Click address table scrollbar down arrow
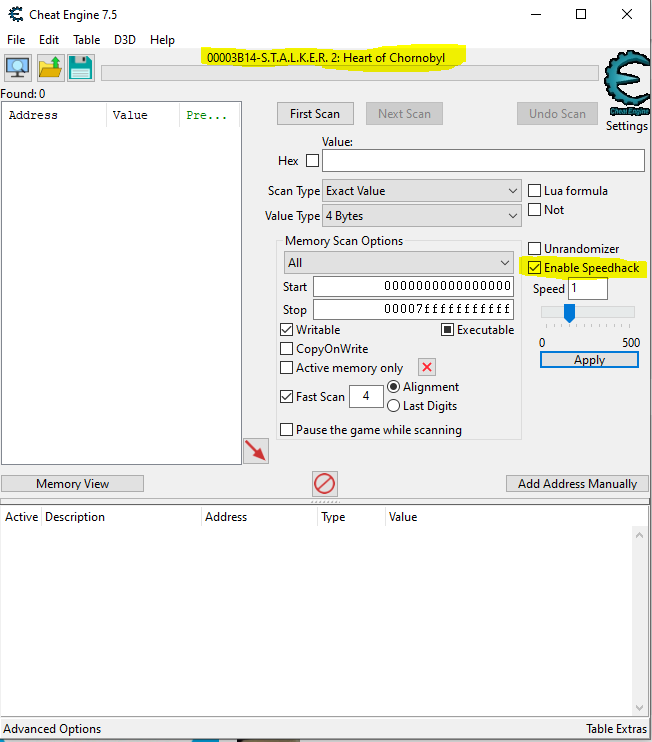The width and height of the screenshot is (652, 742). coord(639,708)
